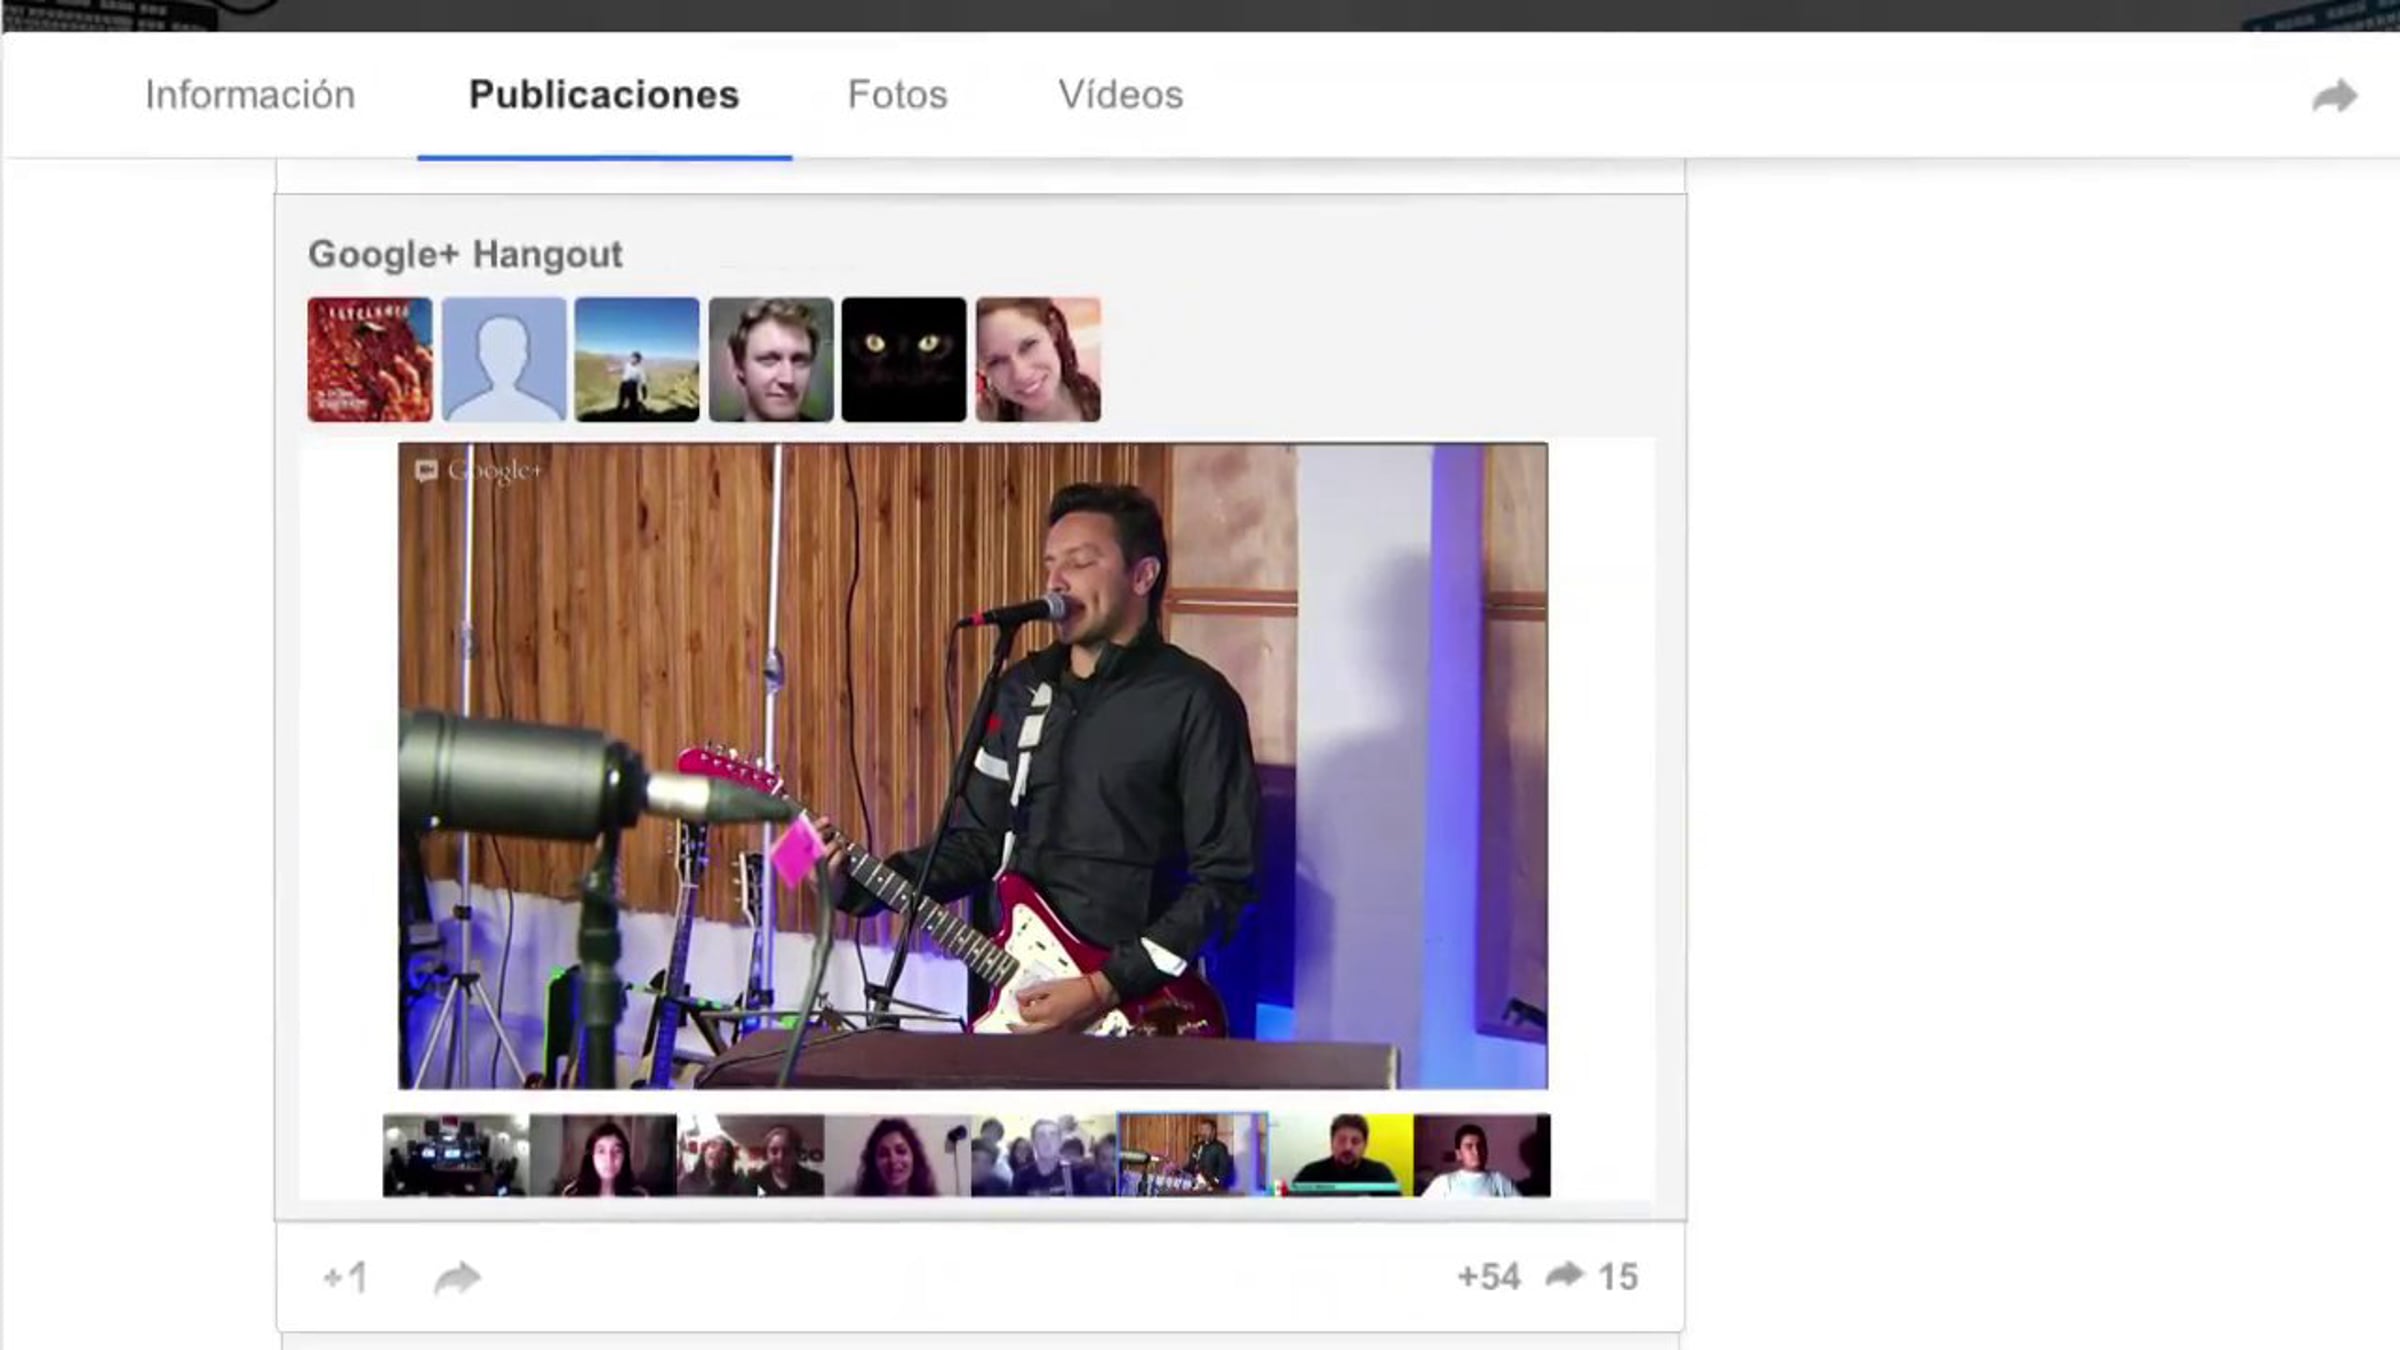The height and width of the screenshot is (1350, 2400).
Task: Click the share arrow beside +1
Action: 457,1277
